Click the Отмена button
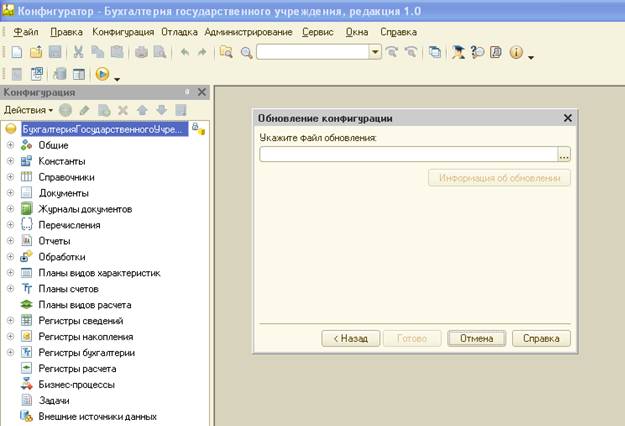Screen dimensions: 625x426 point(477,338)
